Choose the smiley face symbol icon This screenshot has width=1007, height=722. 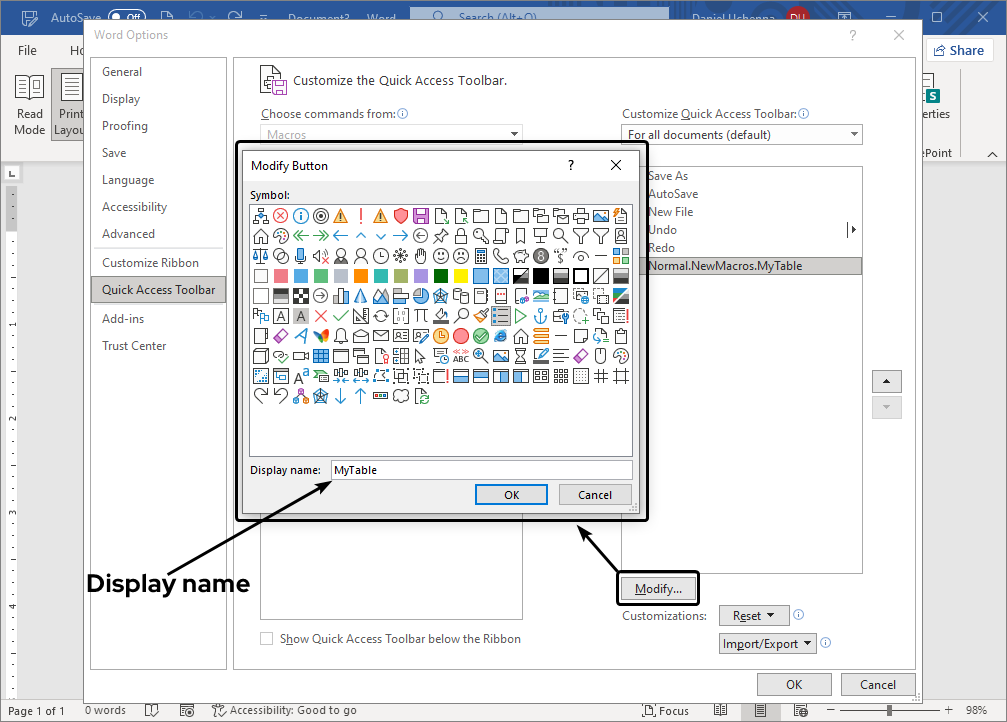click(440, 256)
